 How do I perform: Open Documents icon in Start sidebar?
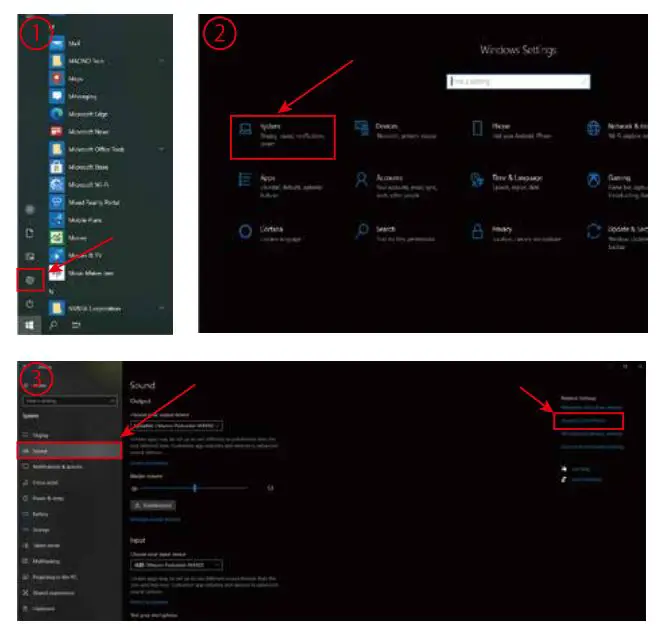click(29, 233)
